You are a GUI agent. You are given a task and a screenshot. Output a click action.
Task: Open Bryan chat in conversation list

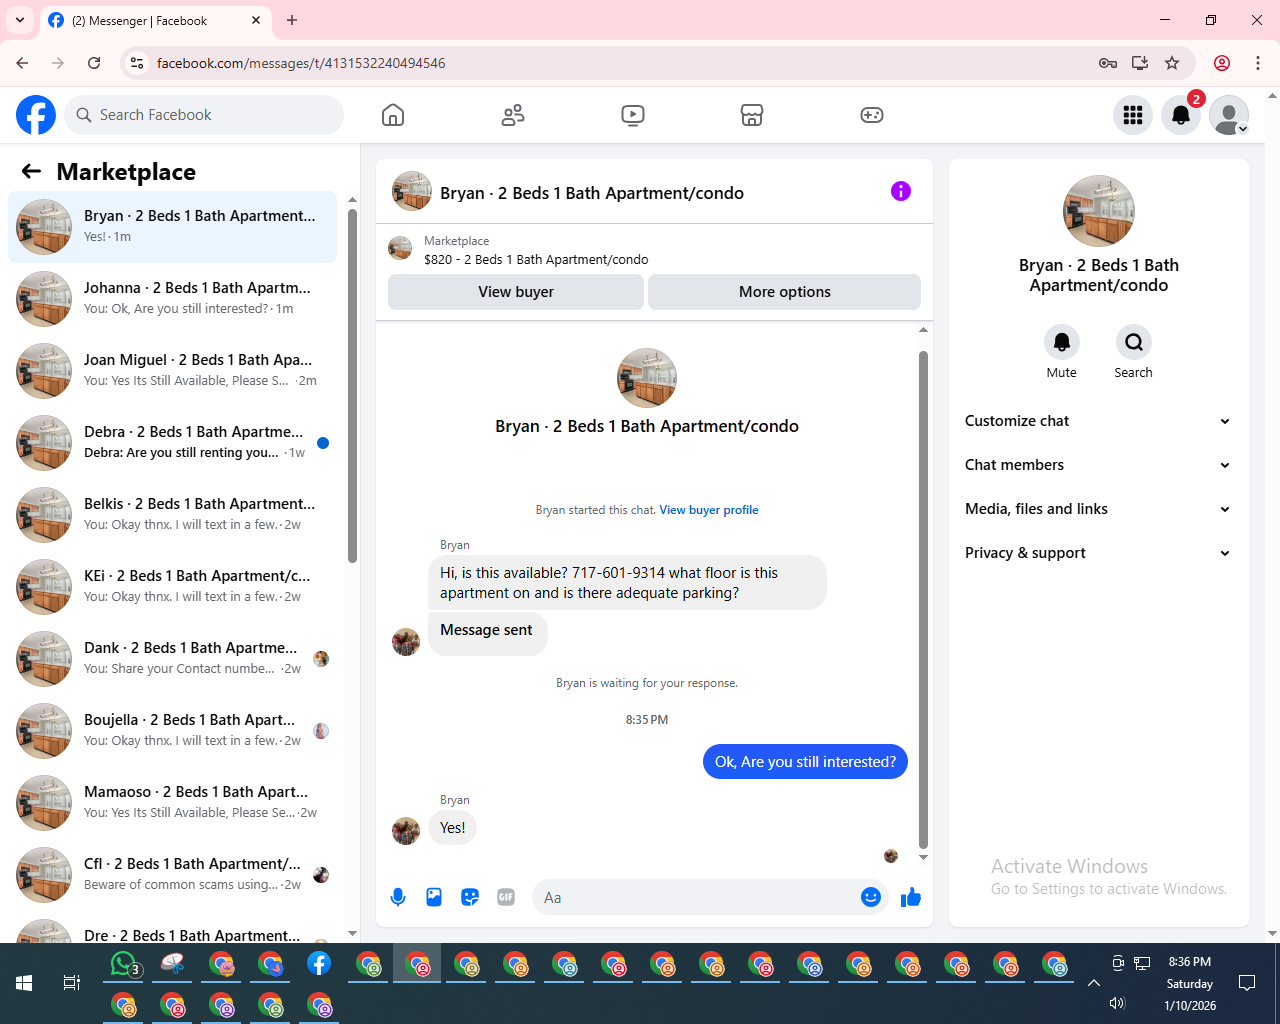(x=172, y=227)
